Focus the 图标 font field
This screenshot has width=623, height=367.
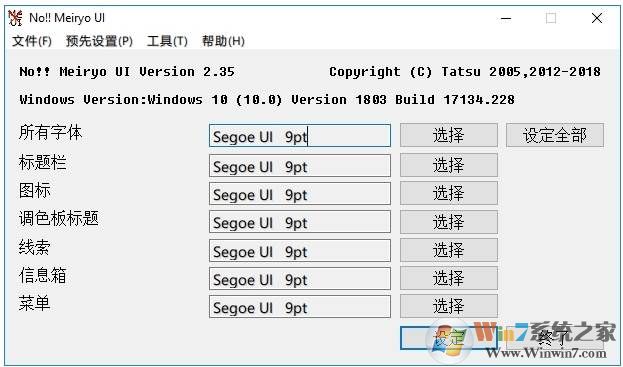[300, 194]
